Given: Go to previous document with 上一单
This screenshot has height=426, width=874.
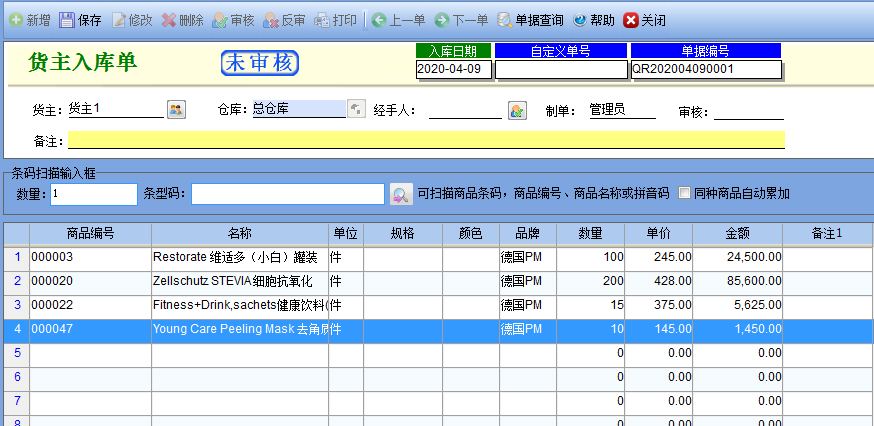Looking at the screenshot, I should coord(380,20).
